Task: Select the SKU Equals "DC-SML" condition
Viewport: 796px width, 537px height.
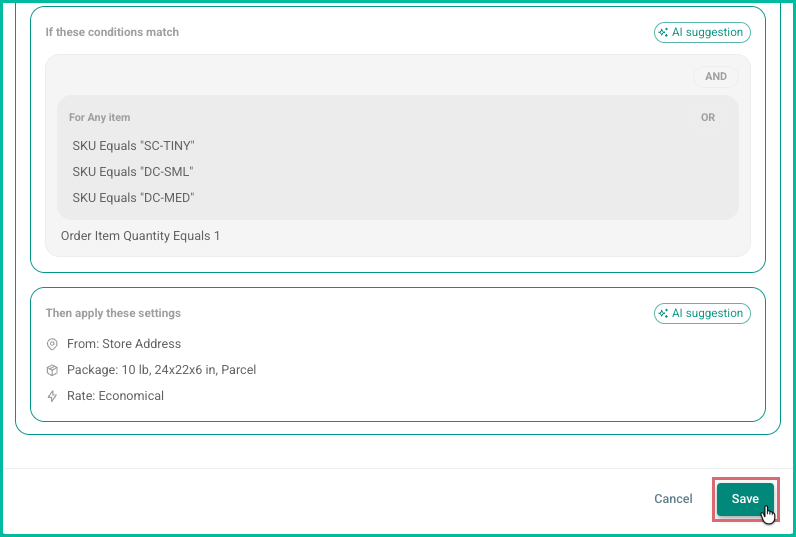Action: pos(132,172)
